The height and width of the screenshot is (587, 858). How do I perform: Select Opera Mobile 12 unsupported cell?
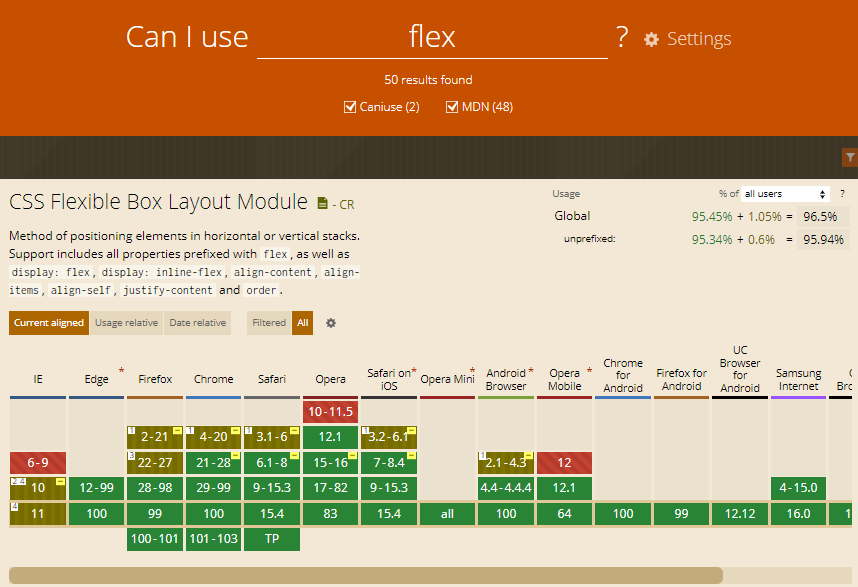565,463
